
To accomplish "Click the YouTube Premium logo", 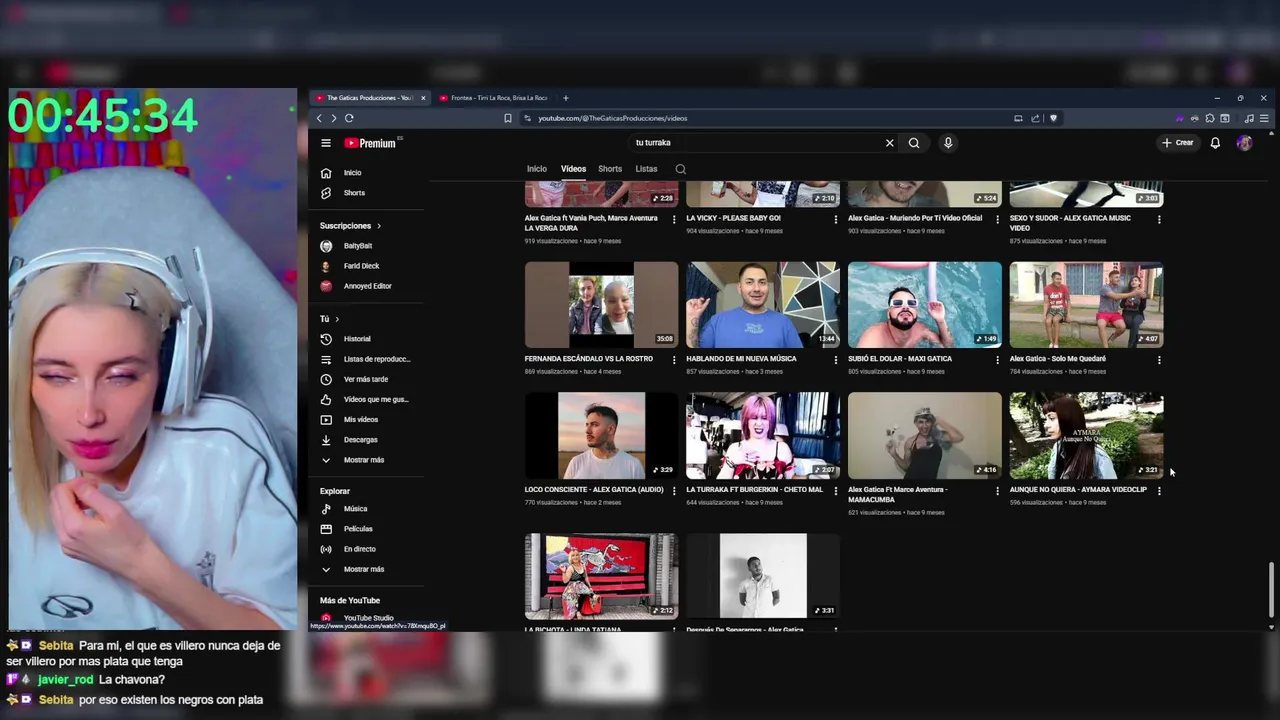I will [x=371, y=143].
